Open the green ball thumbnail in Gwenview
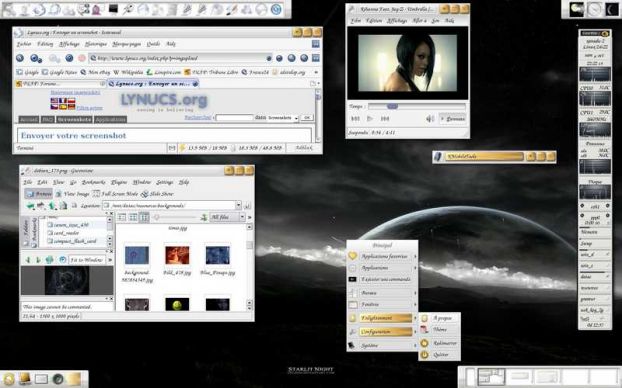 [177, 305]
